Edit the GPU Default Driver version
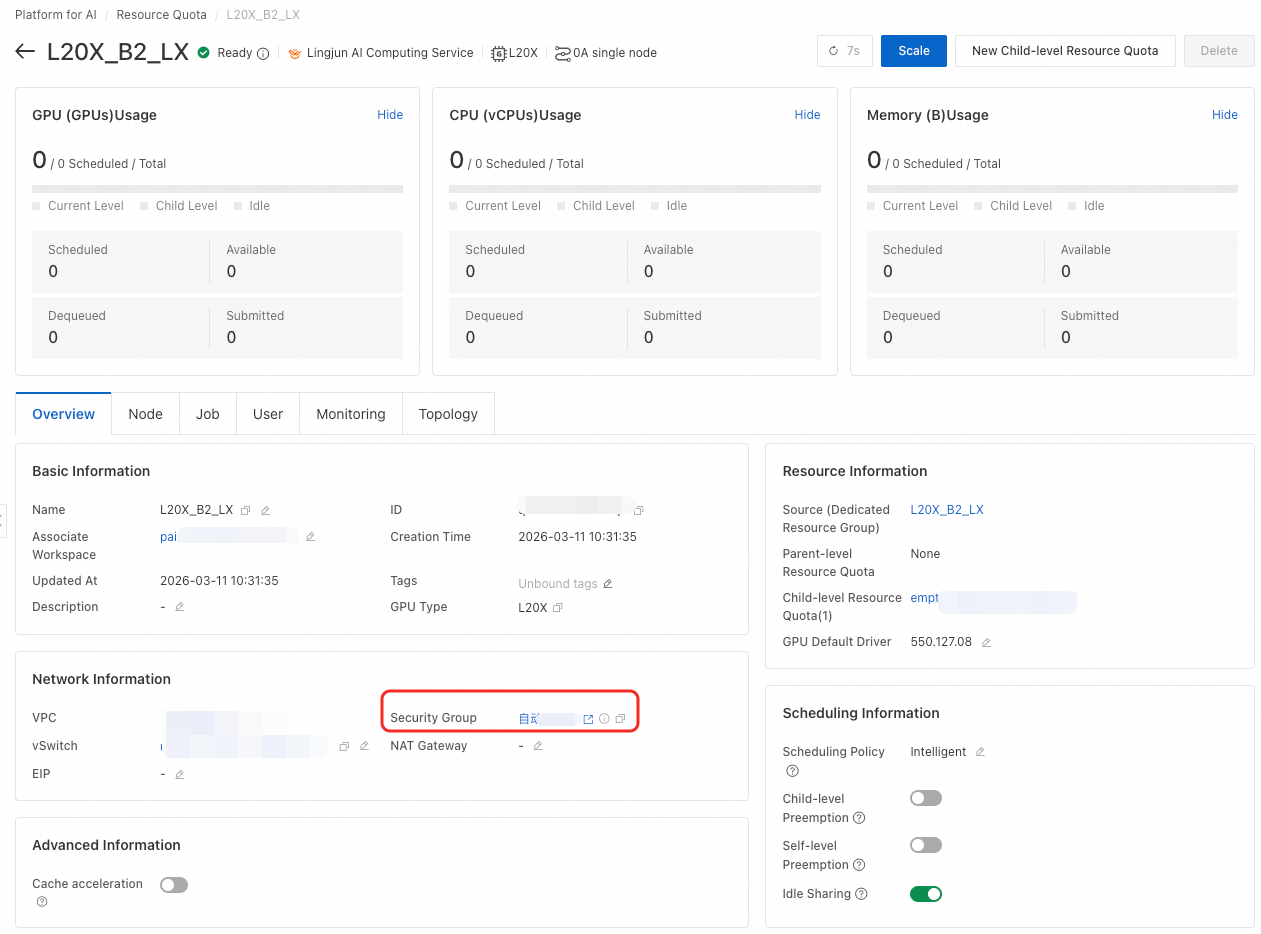 coord(986,643)
